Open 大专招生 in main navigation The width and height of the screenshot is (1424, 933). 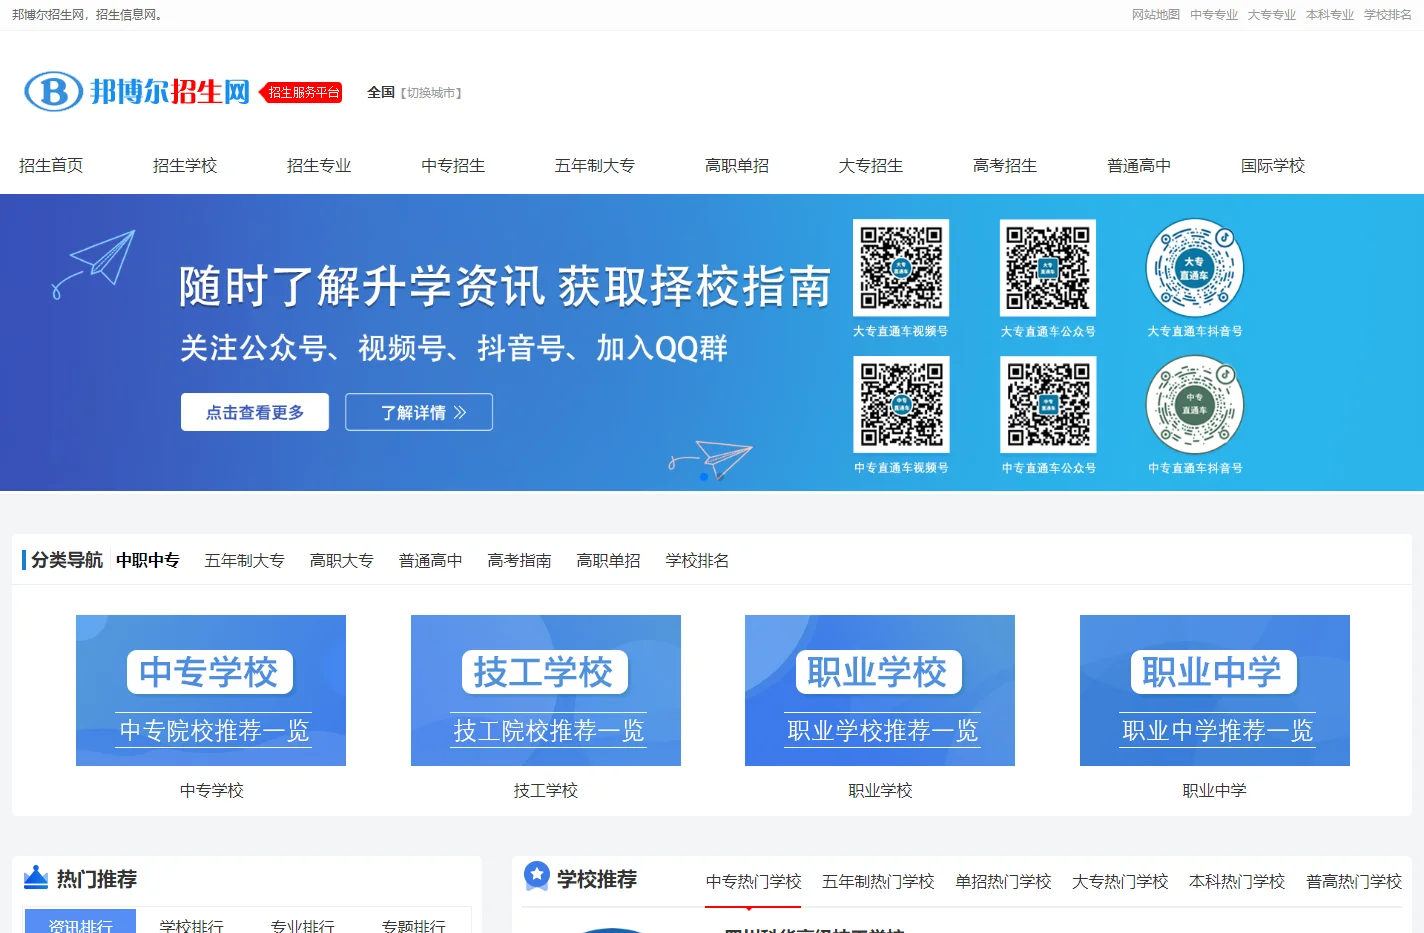(871, 166)
